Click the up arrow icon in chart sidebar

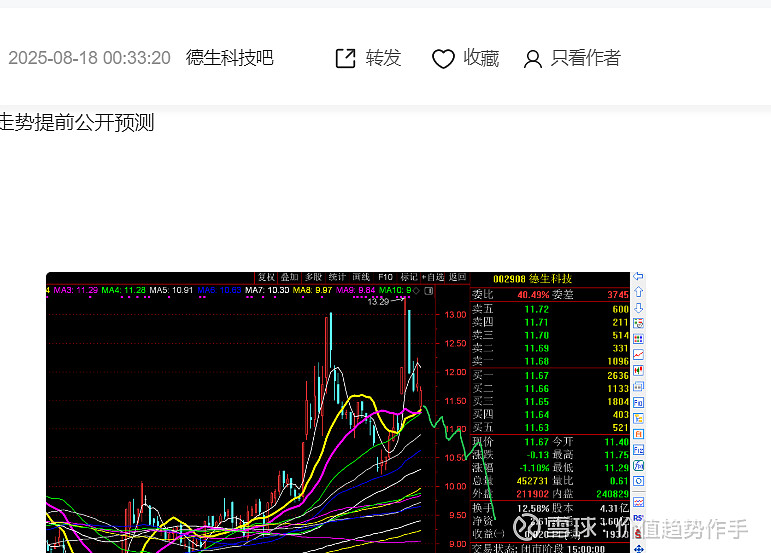tap(638, 292)
